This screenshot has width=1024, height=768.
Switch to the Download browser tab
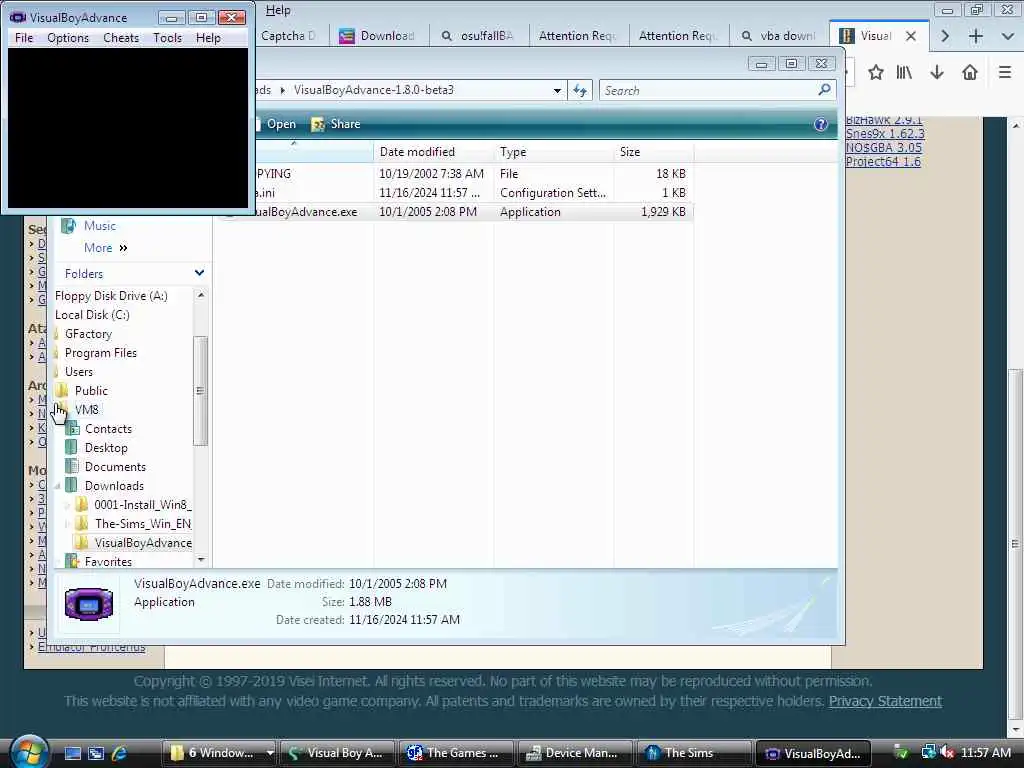pyautogui.click(x=379, y=36)
